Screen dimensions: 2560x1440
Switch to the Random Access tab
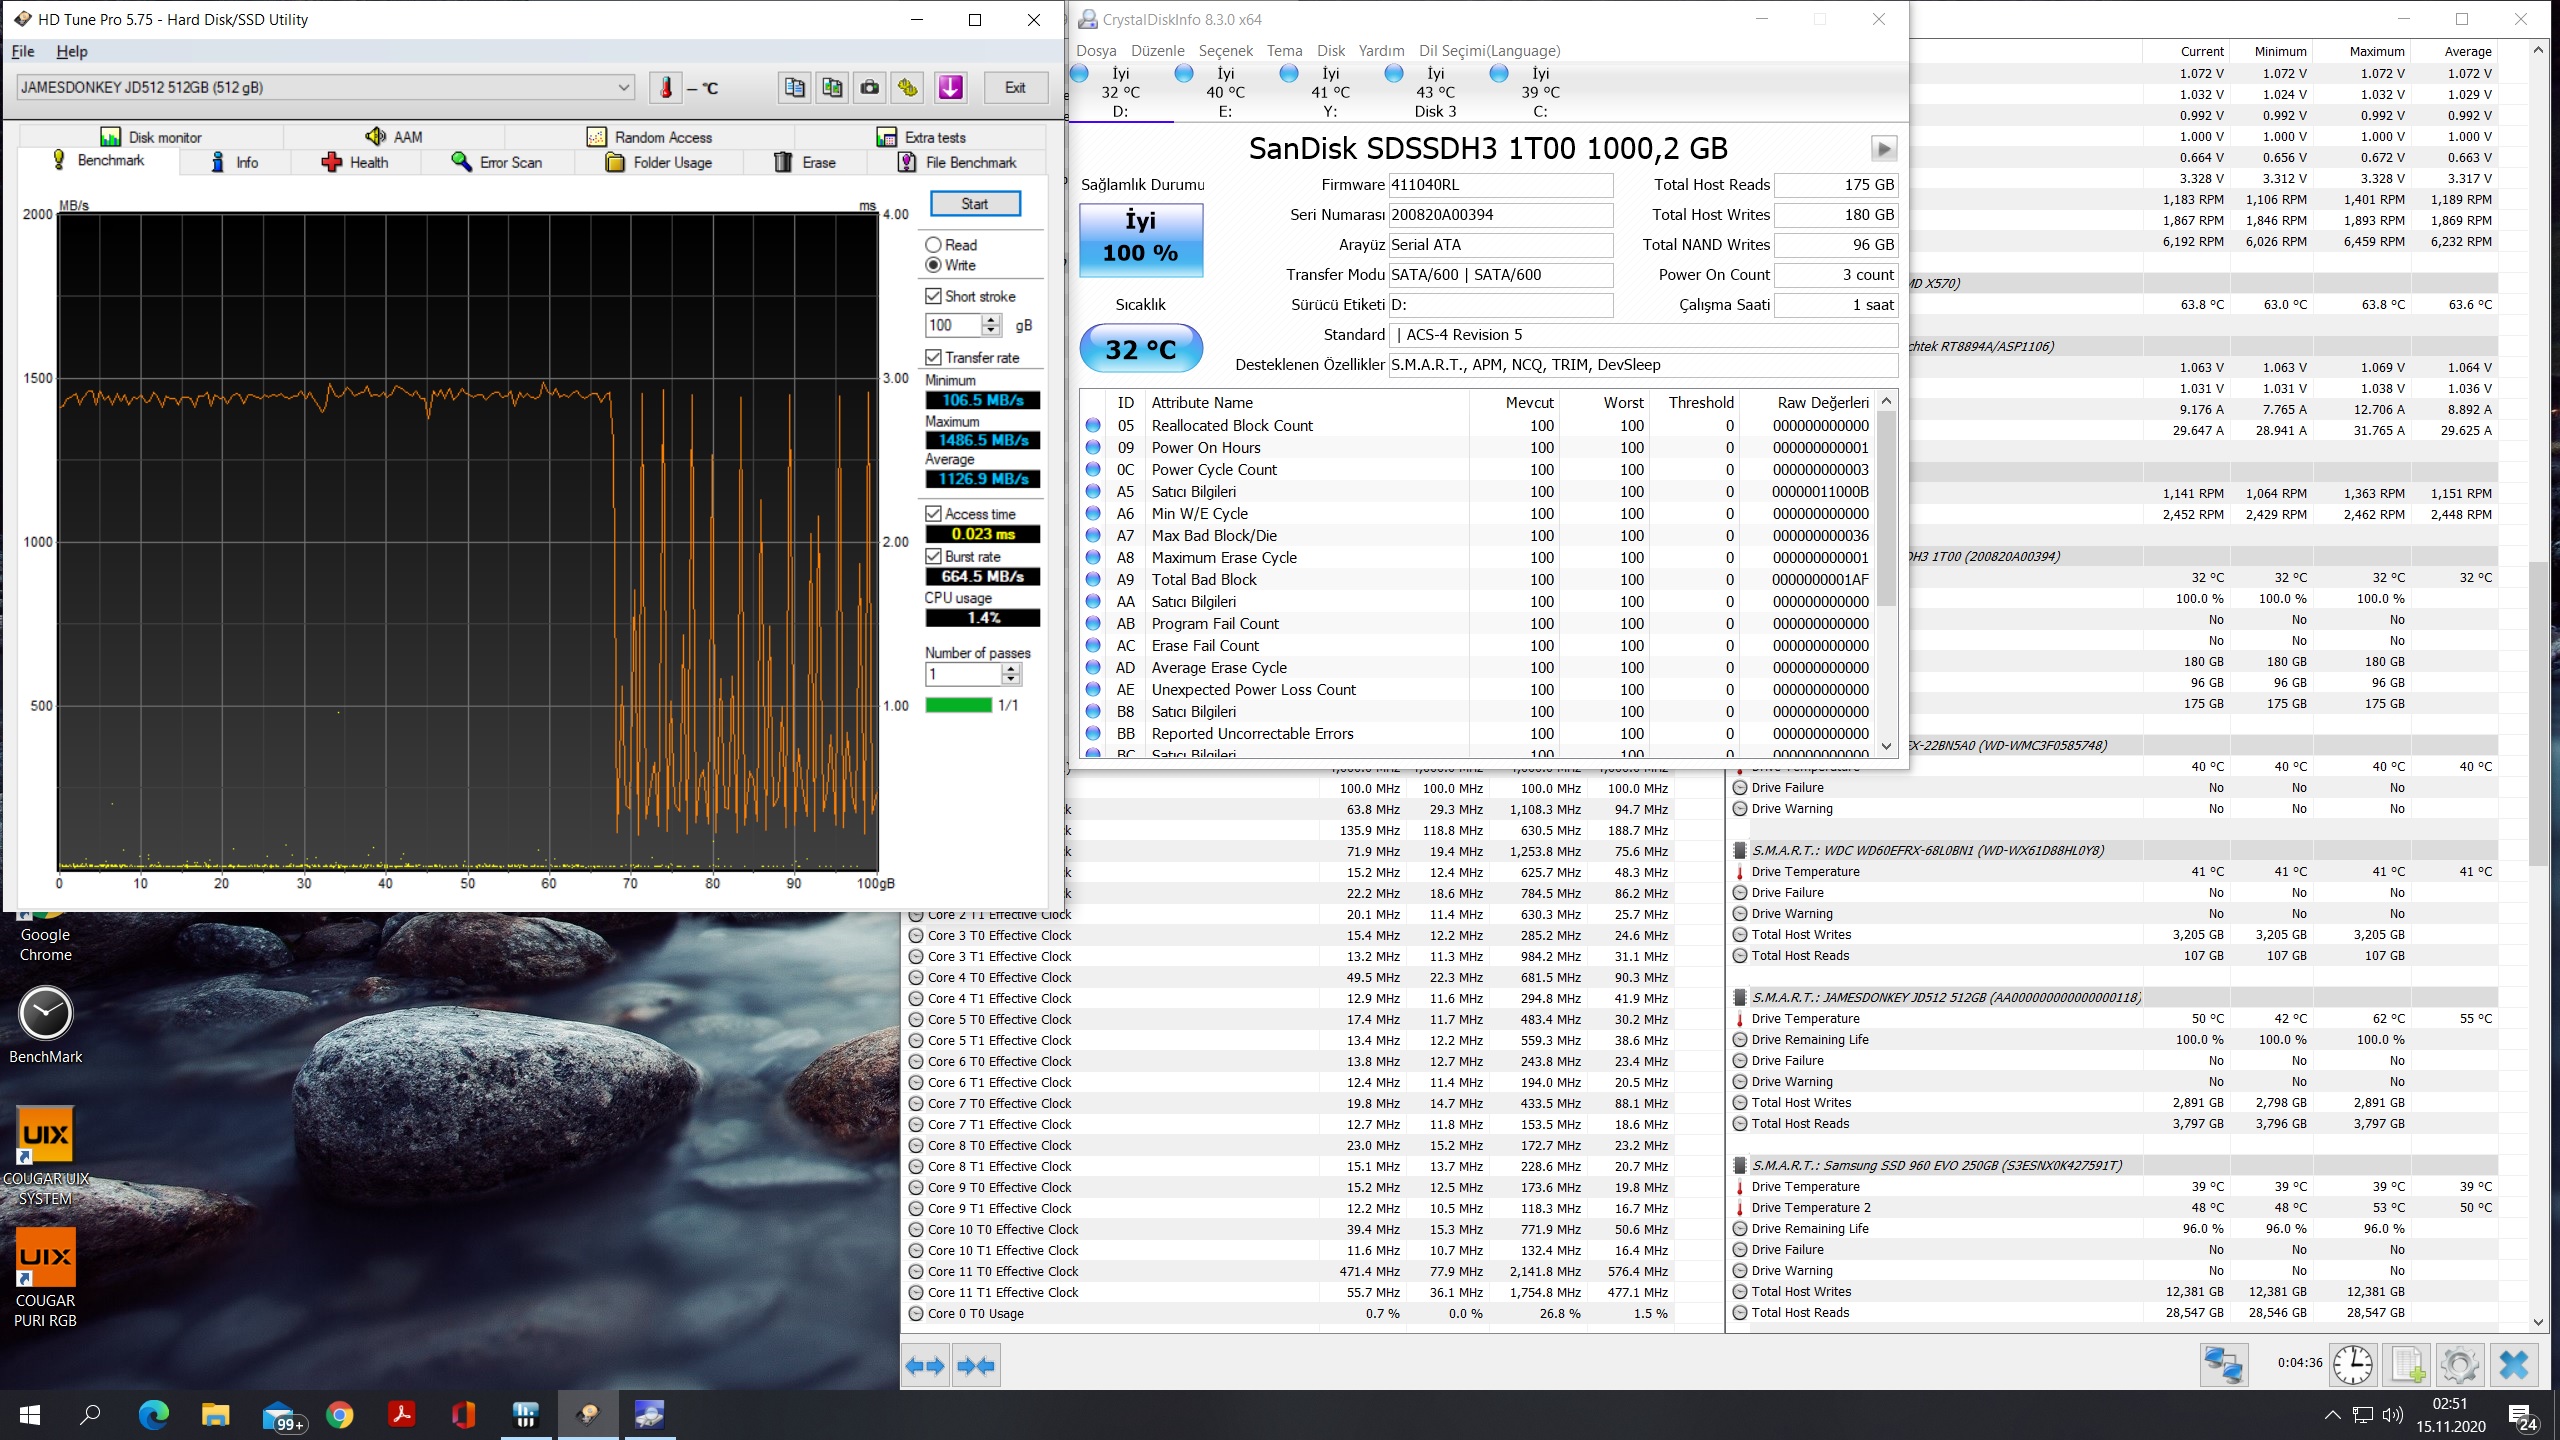click(650, 137)
